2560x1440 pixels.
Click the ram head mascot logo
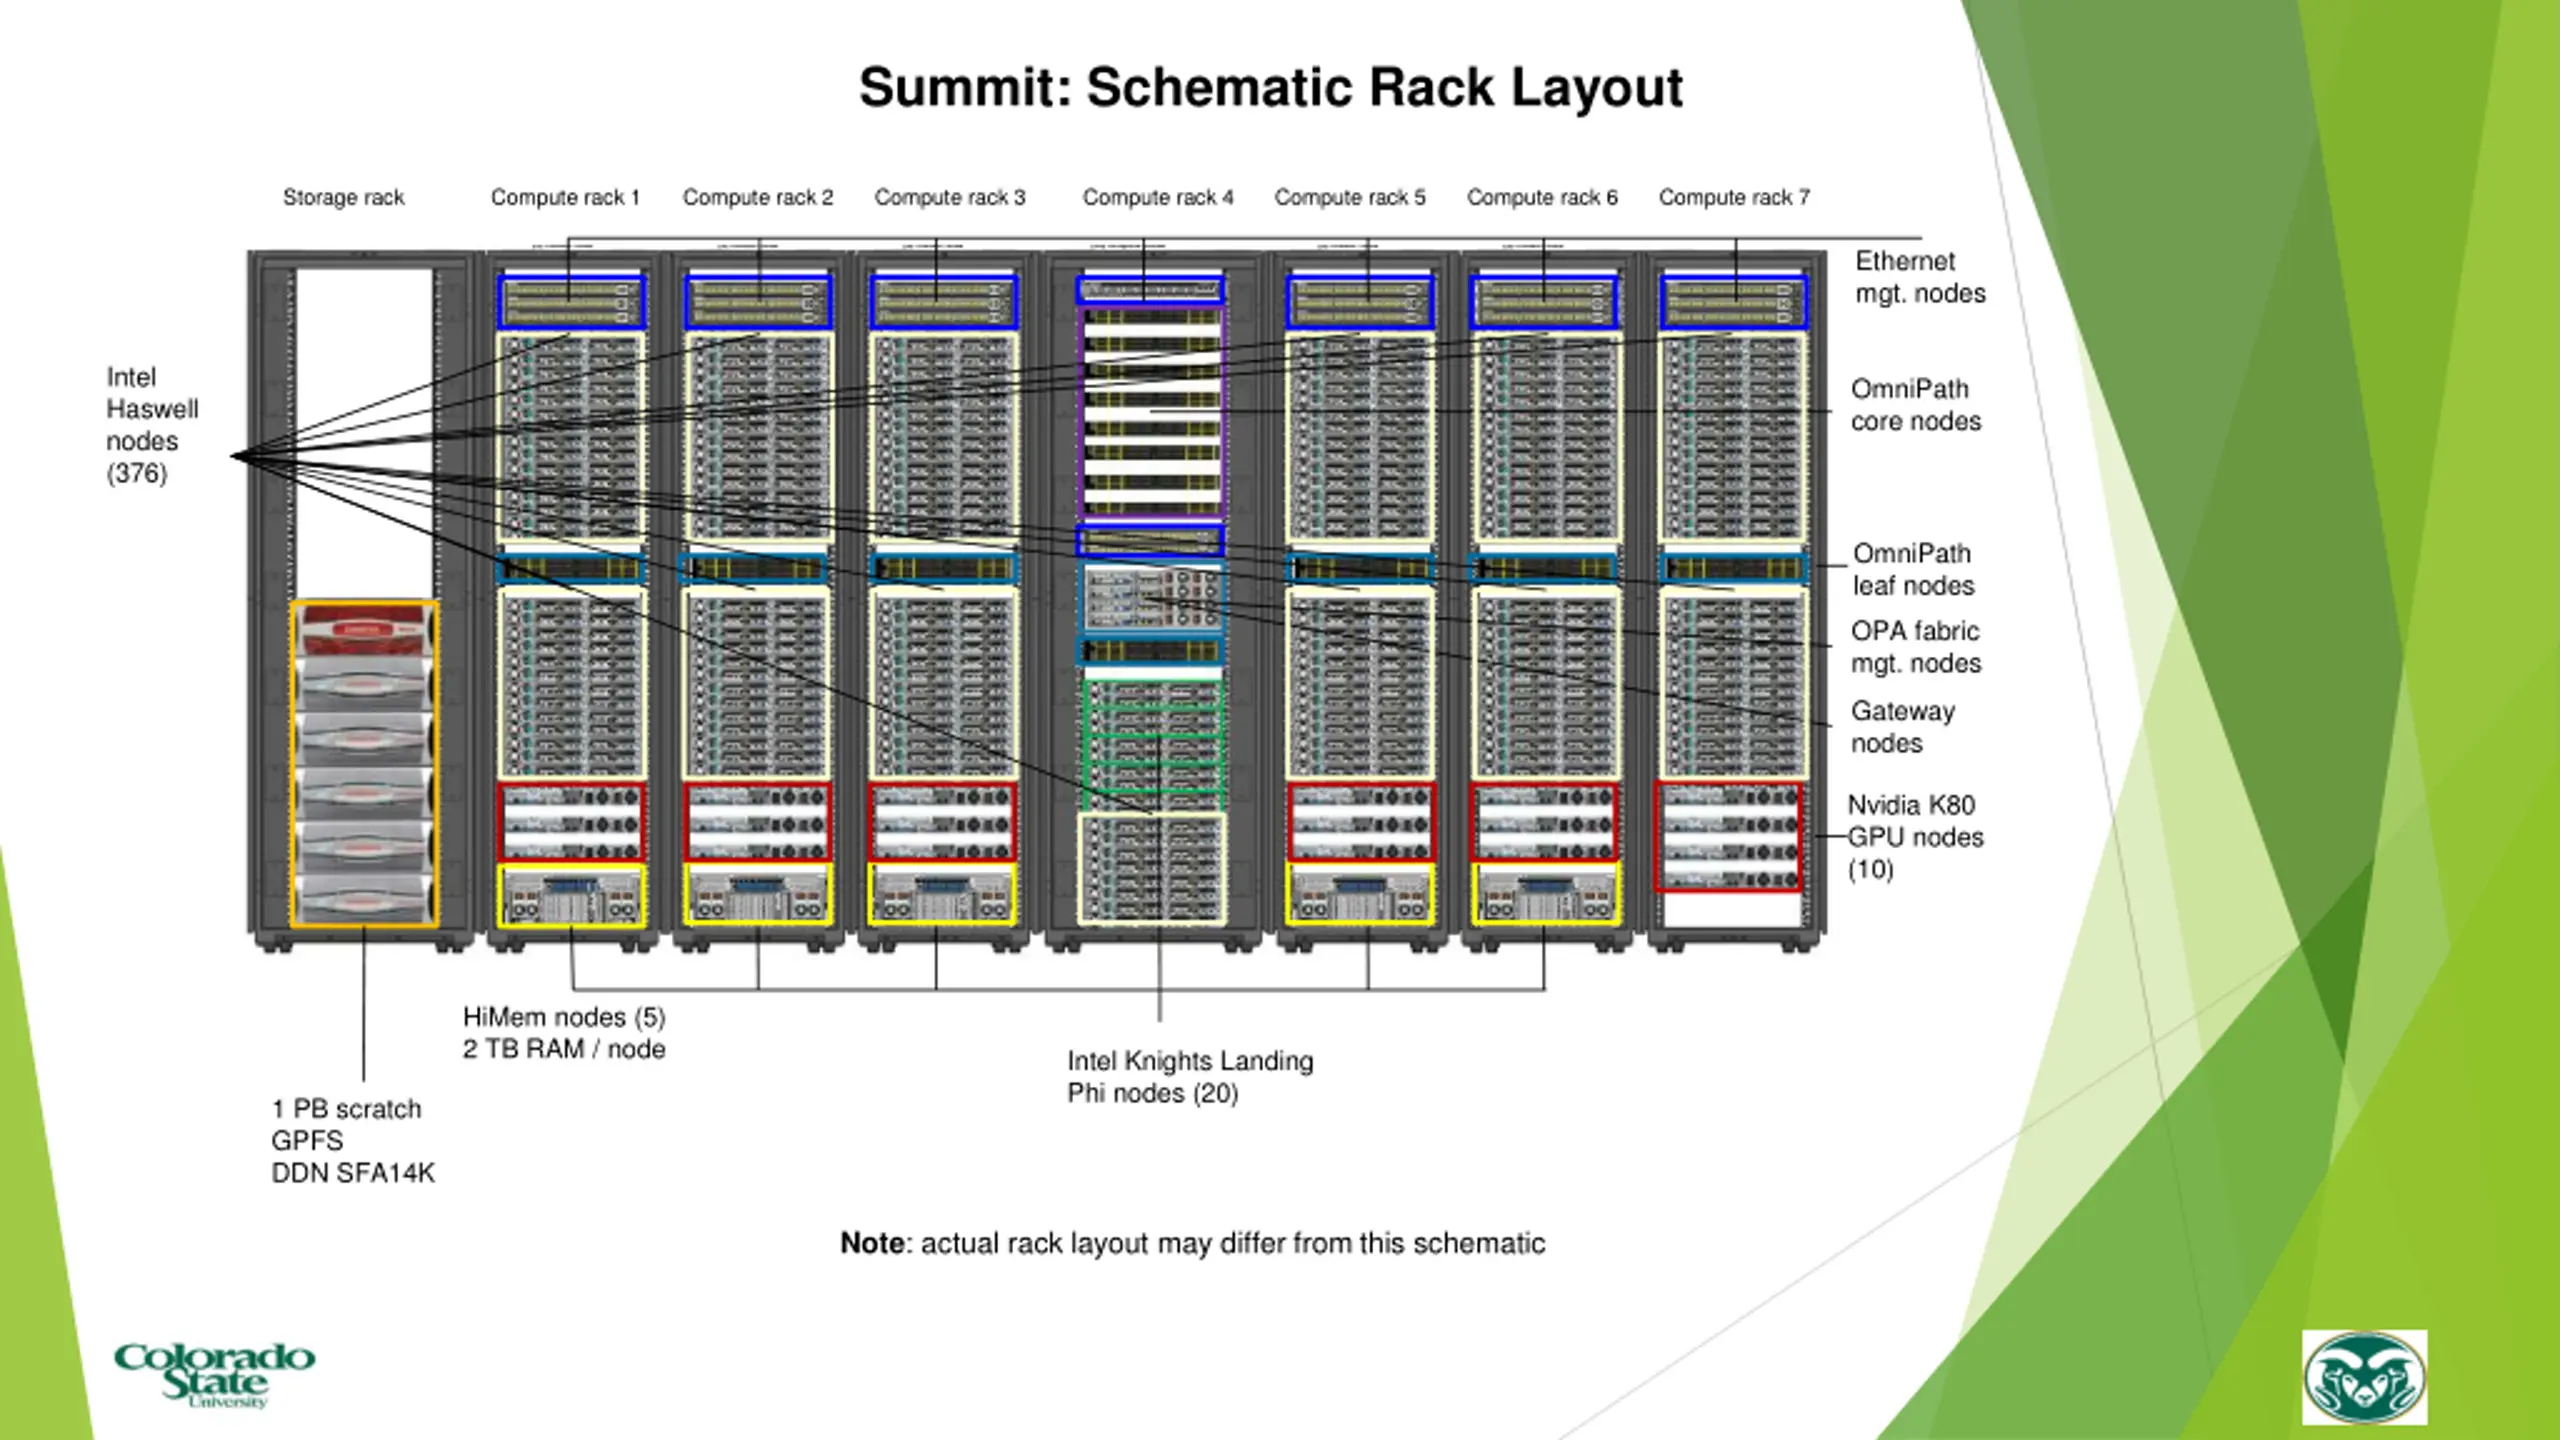[2364, 1377]
